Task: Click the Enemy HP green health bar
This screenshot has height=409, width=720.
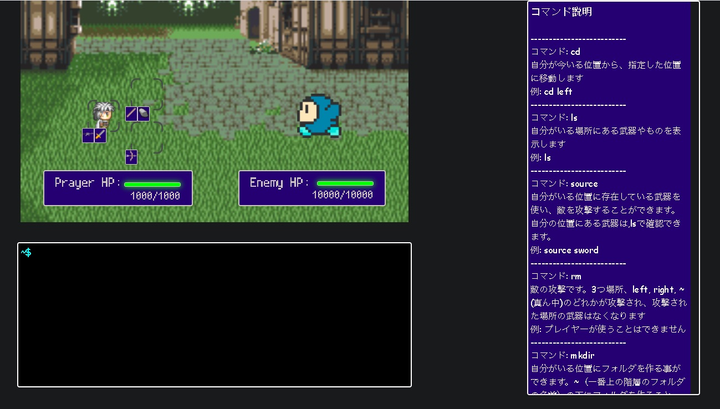Action: (345, 184)
